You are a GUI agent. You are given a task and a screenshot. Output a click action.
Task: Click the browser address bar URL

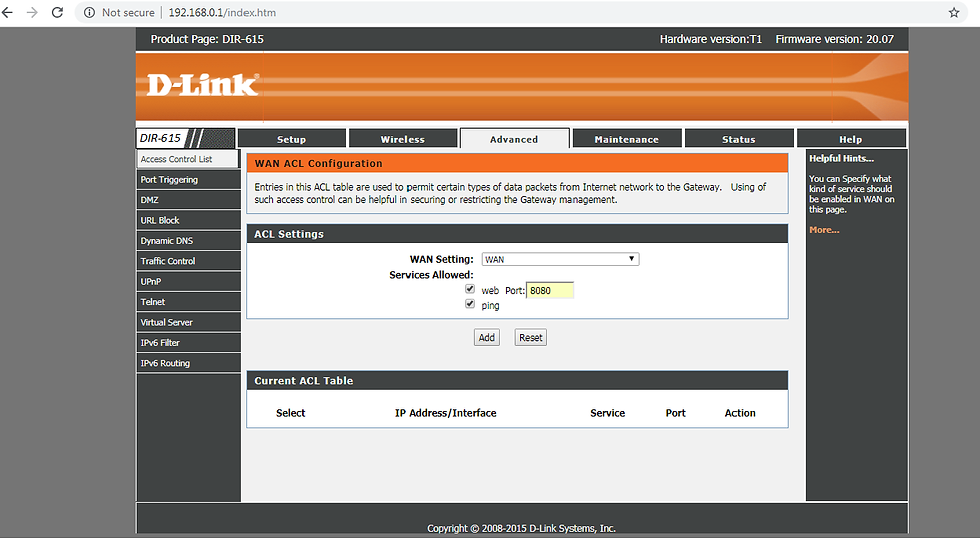click(x=222, y=12)
